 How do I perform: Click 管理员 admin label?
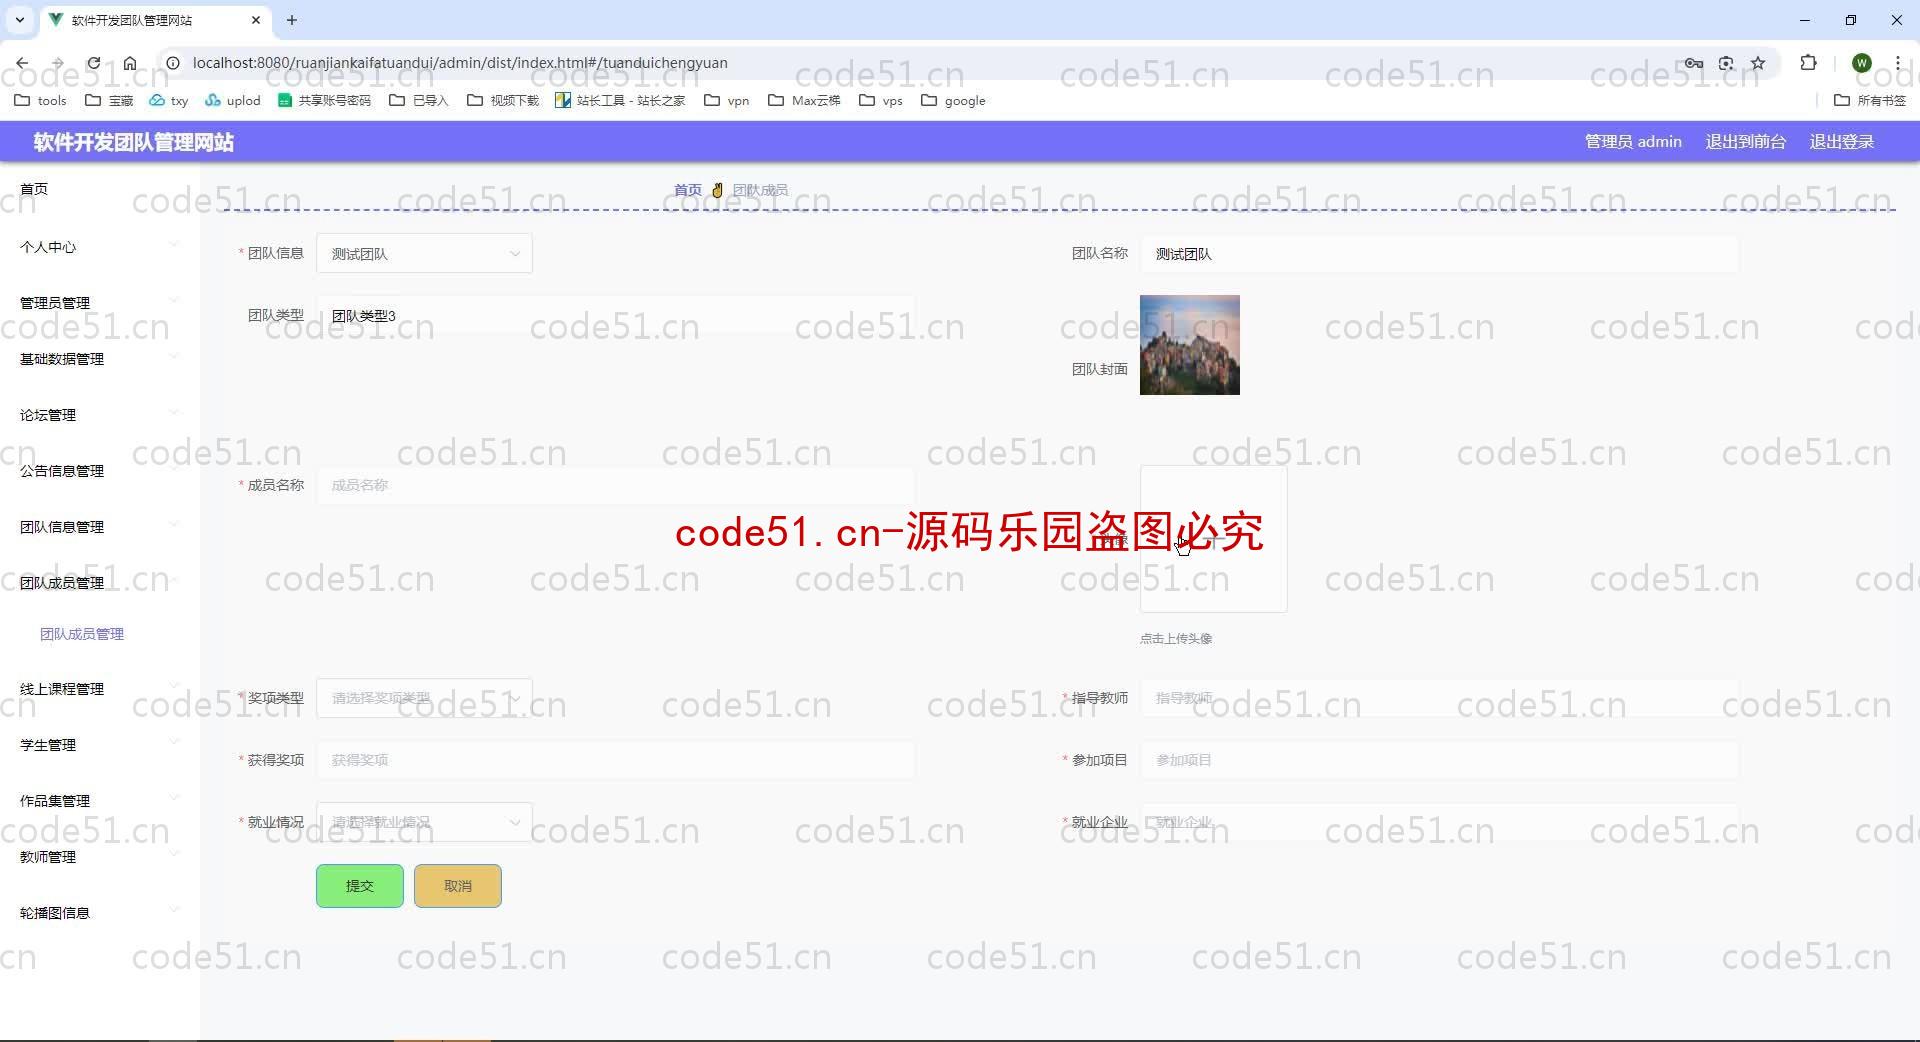(x=1633, y=142)
